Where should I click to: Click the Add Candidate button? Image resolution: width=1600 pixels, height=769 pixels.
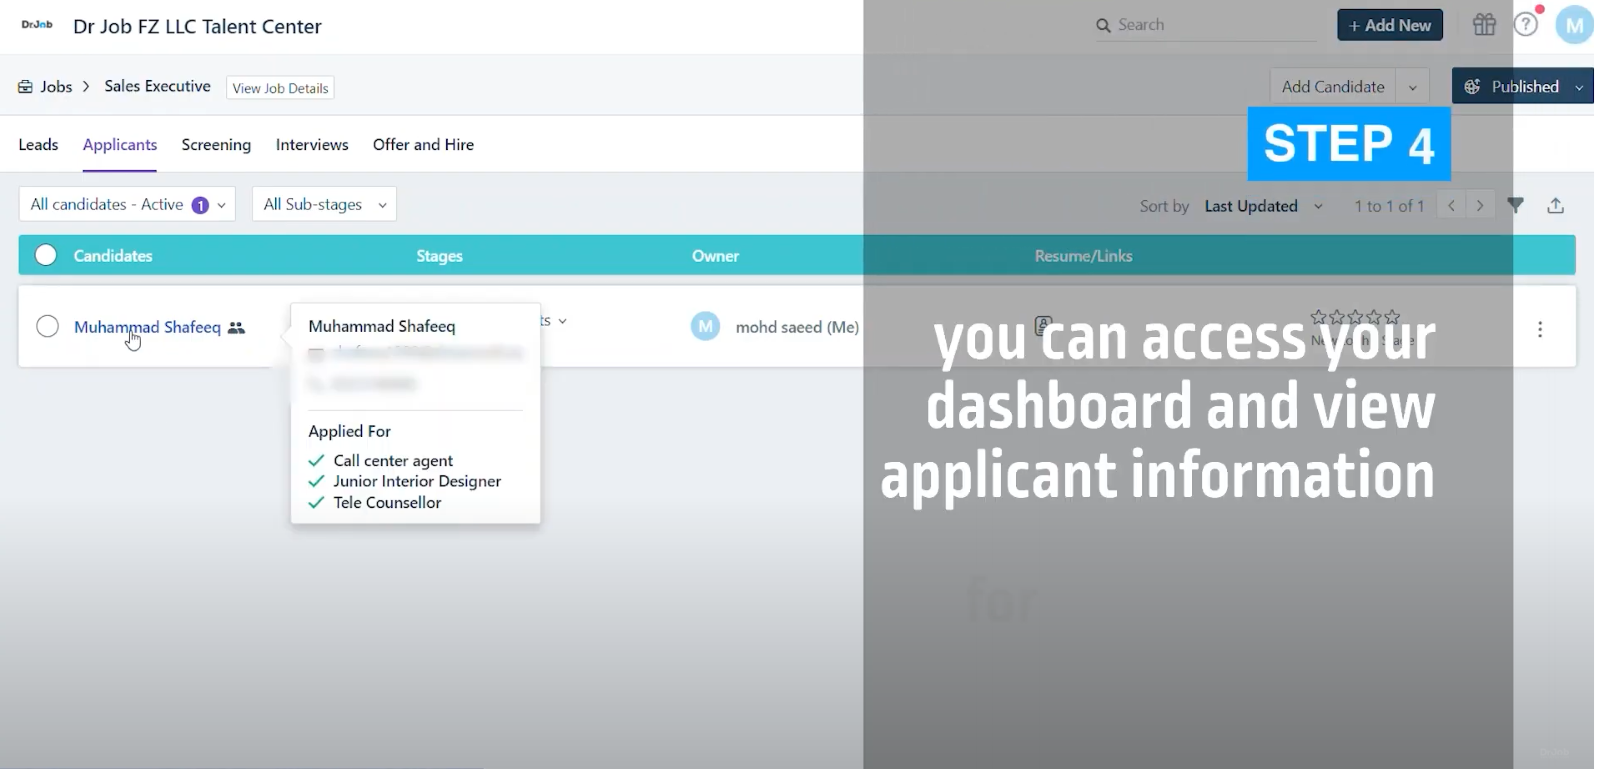[x=1333, y=87]
